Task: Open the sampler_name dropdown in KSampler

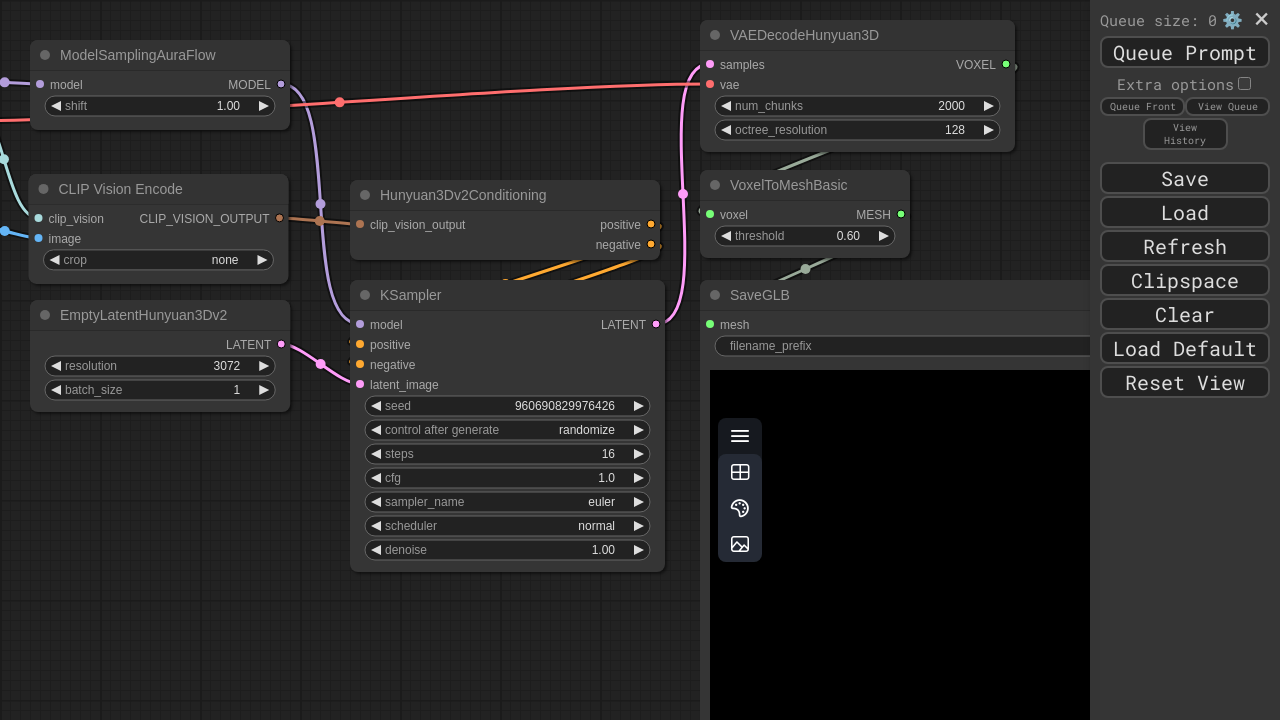Action: [507, 502]
